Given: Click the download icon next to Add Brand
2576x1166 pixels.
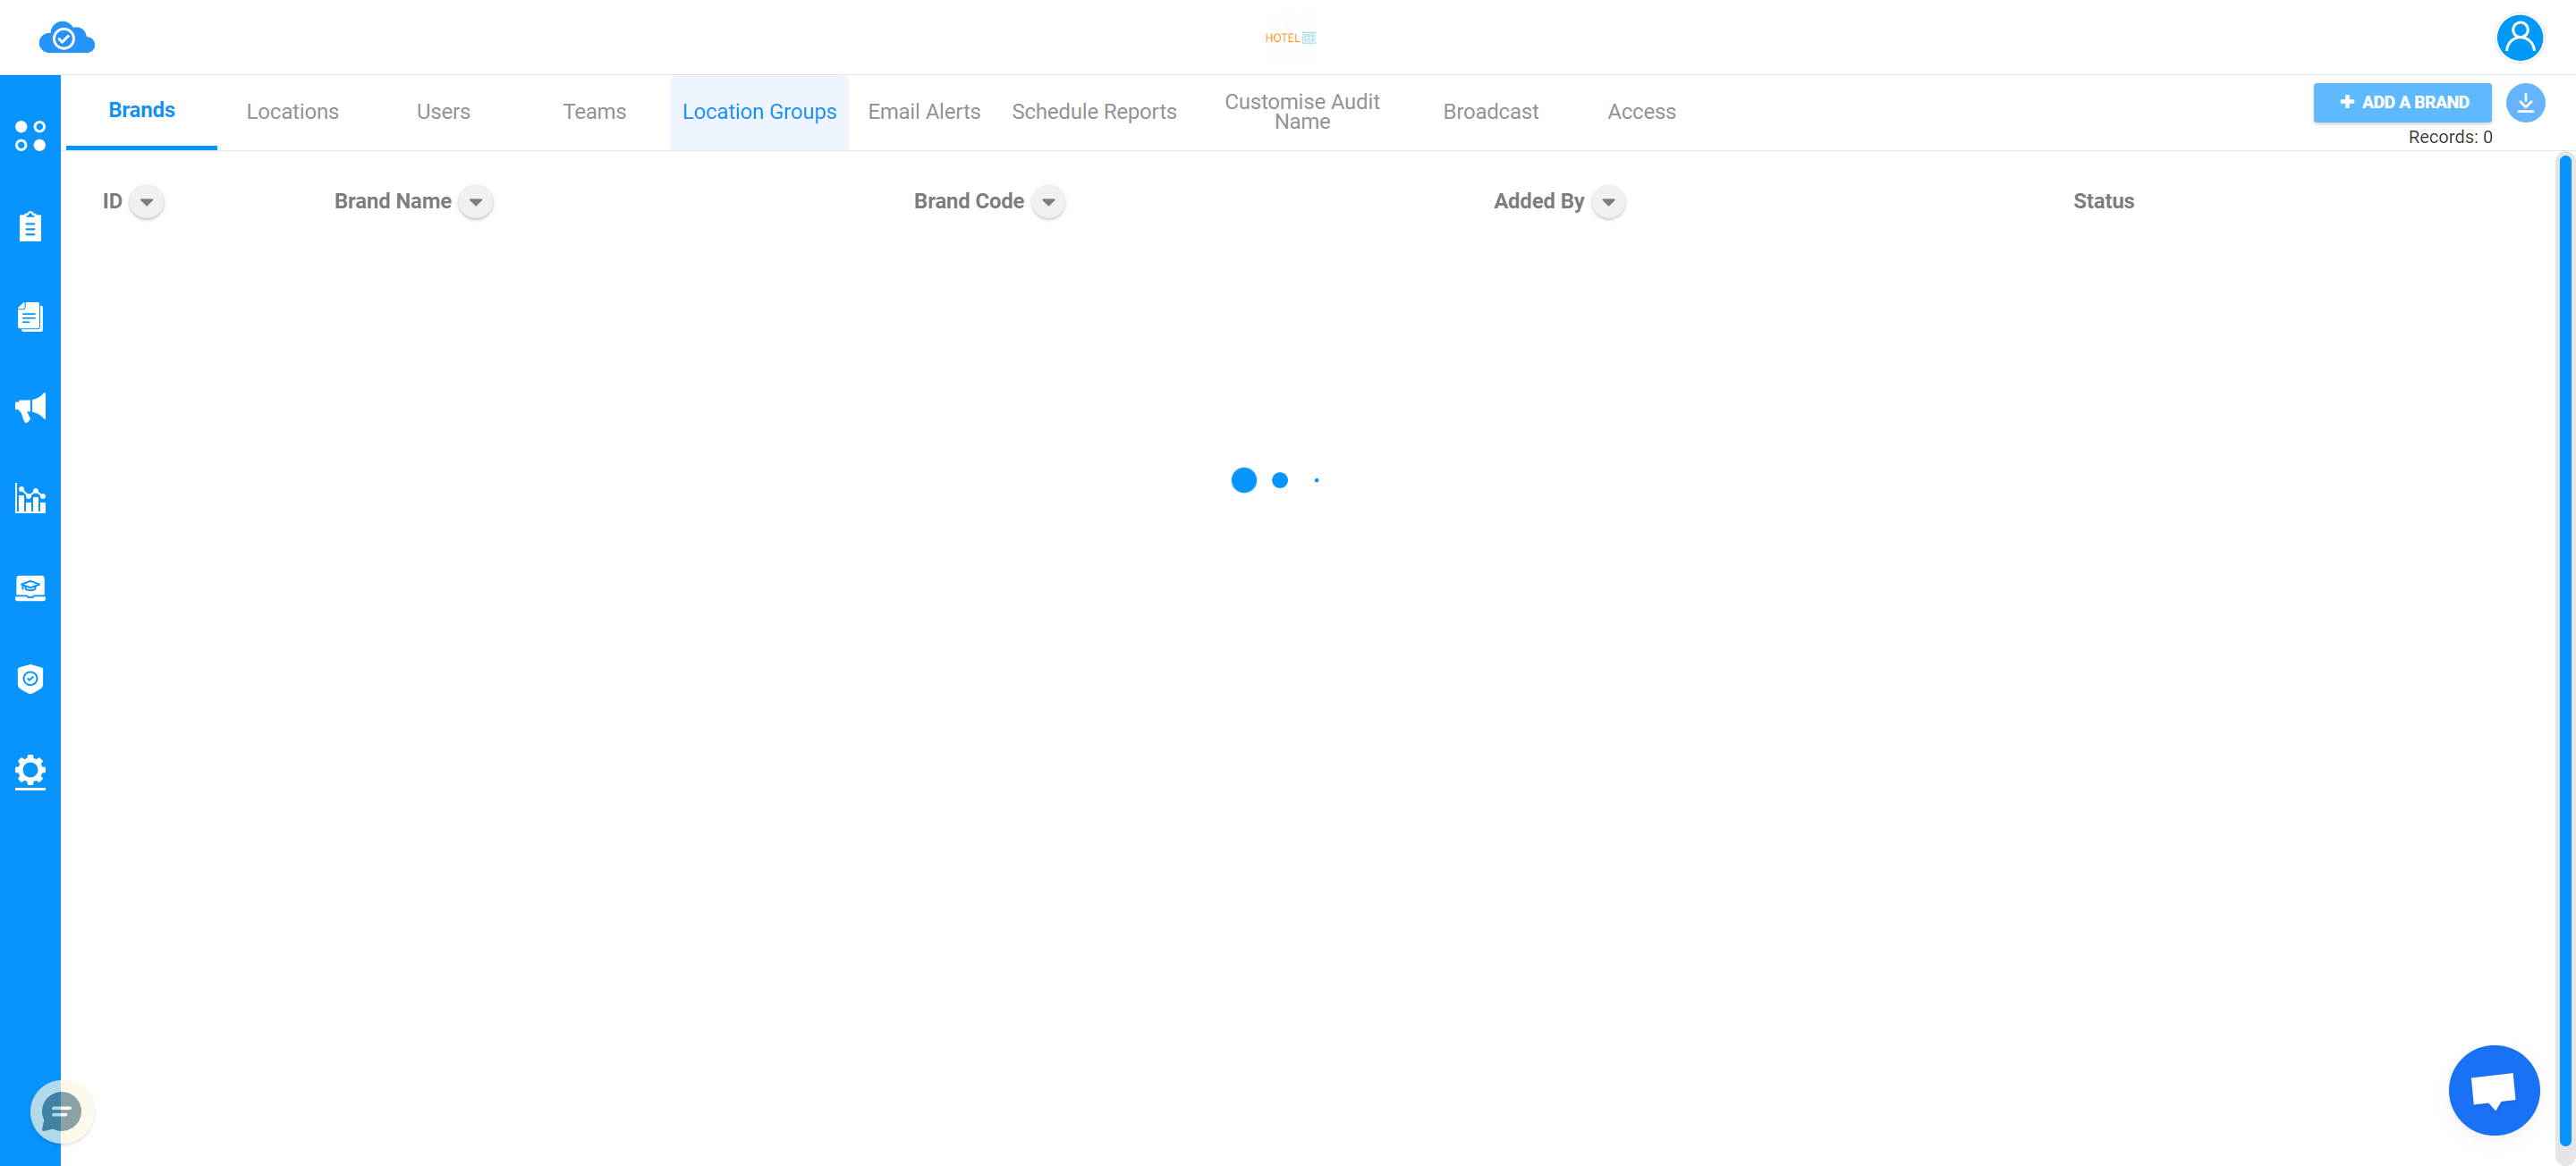Looking at the screenshot, I should click(x=2523, y=102).
